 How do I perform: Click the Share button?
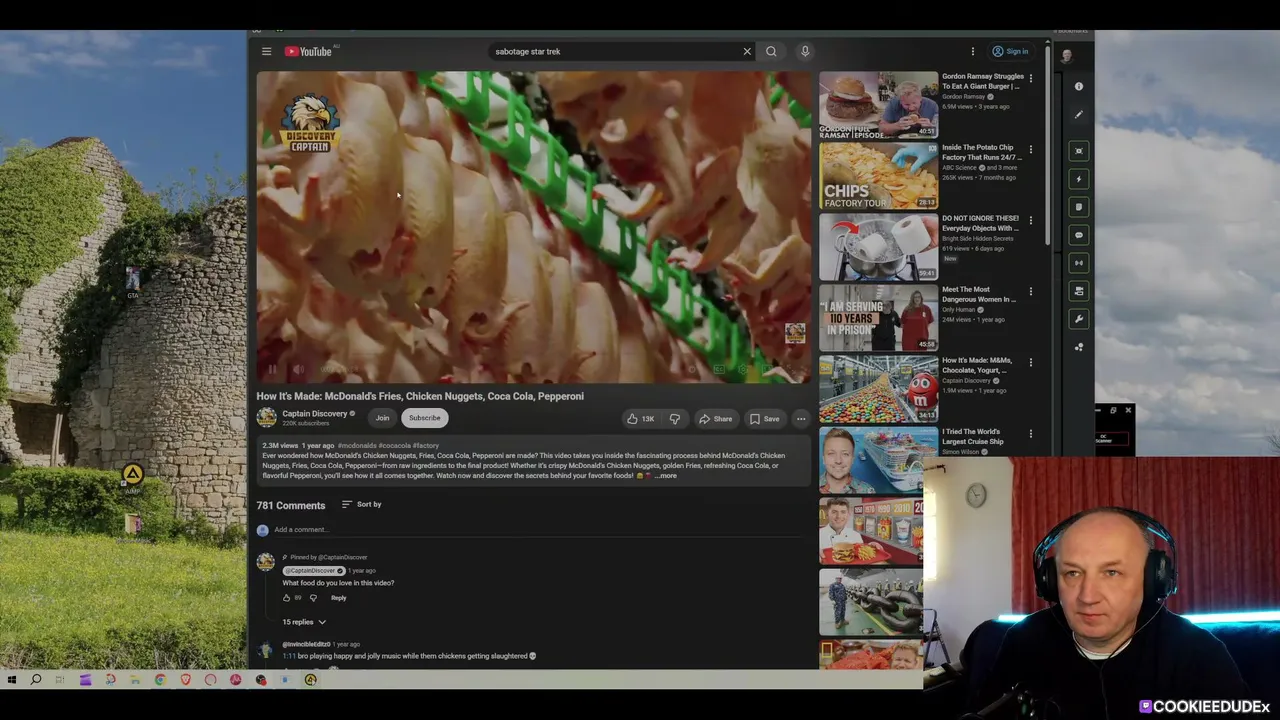tap(716, 419)
